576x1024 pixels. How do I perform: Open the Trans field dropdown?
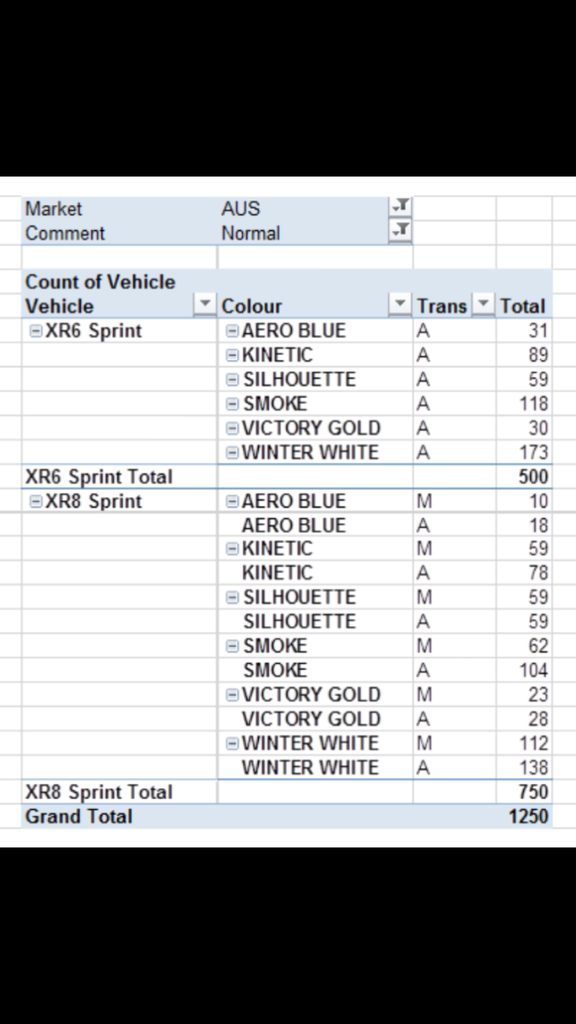click(x=483, y=305)
